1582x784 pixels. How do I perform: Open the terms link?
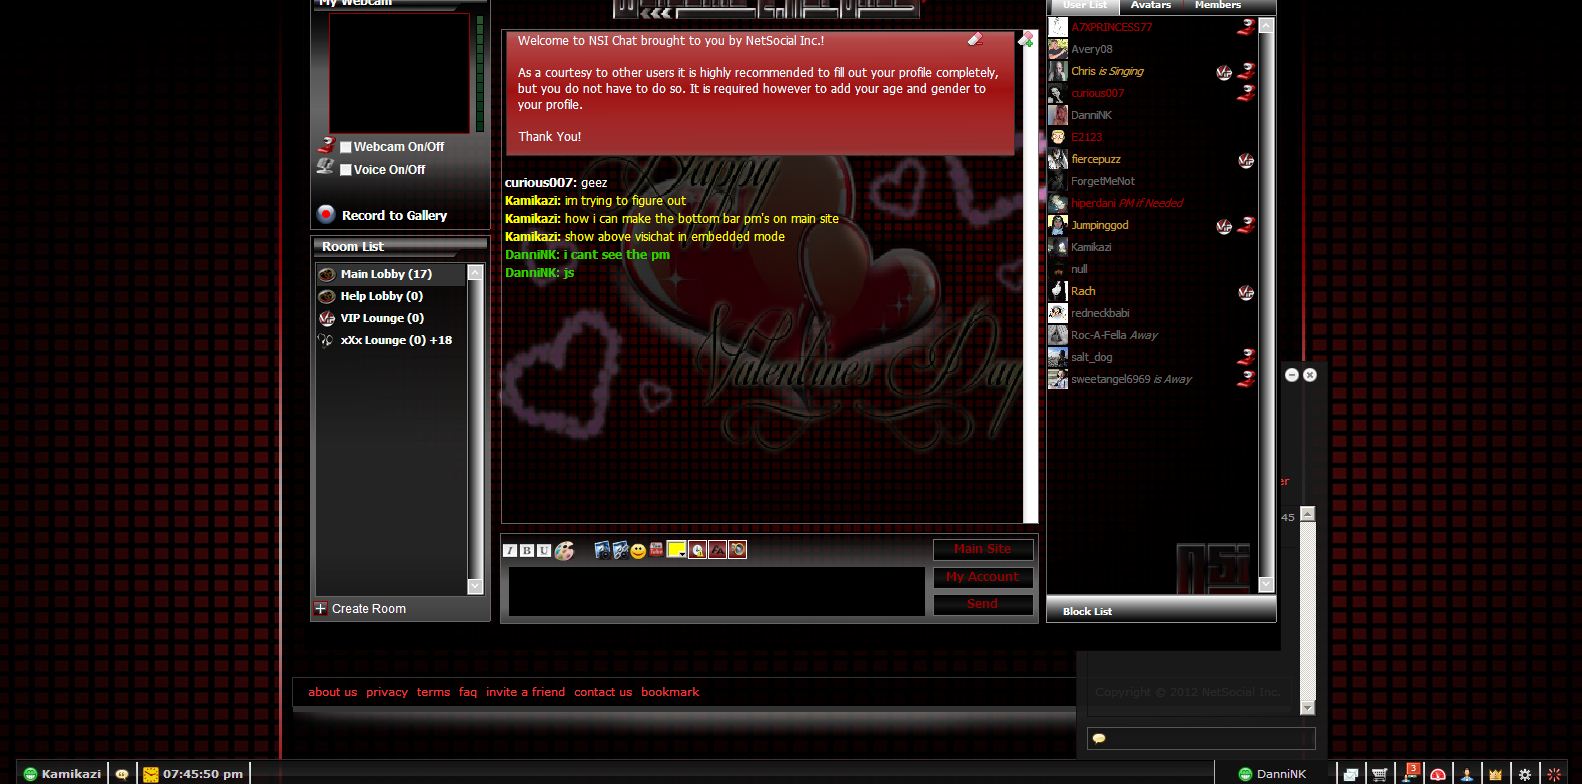pyautogui.click(x=433, y=692)
